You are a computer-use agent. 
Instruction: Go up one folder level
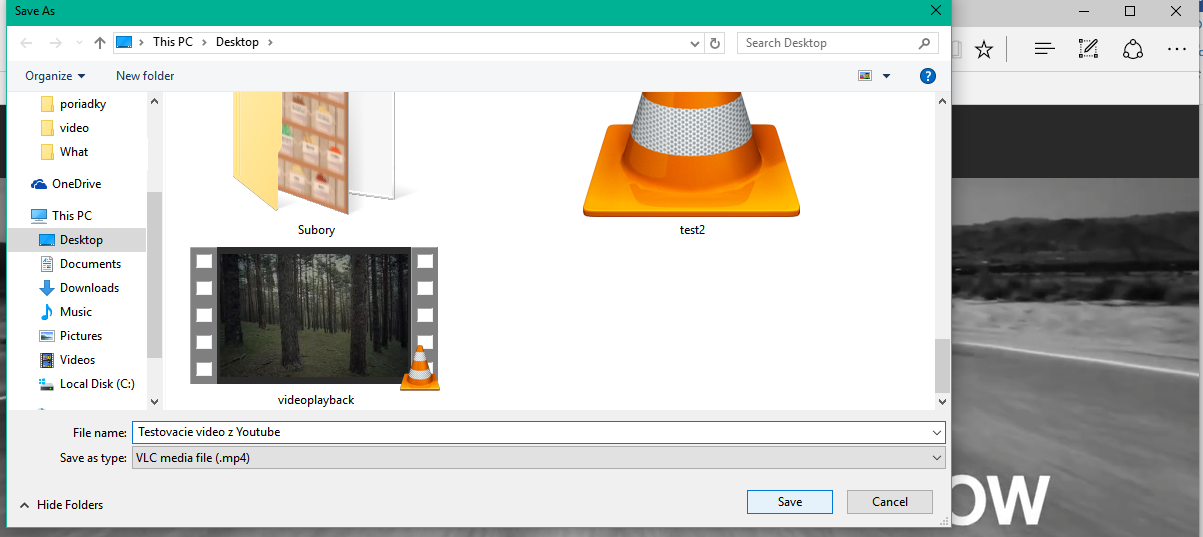coord(100,43)
